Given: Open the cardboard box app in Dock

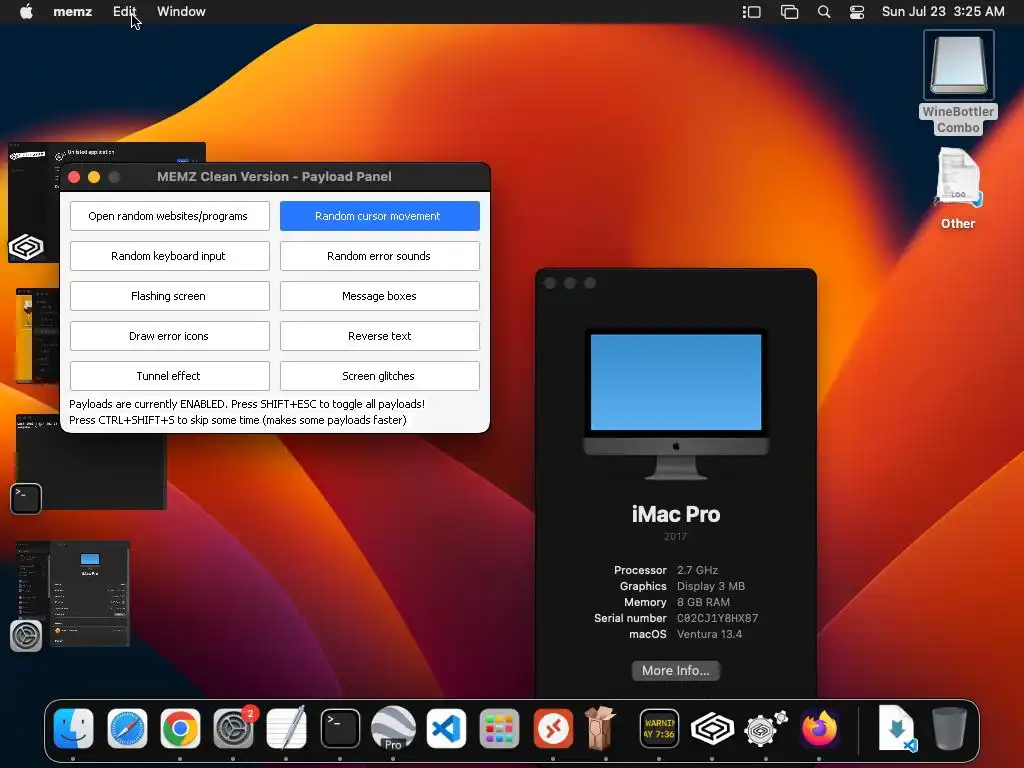Looking at the screenshot, I should click(600, 727).
